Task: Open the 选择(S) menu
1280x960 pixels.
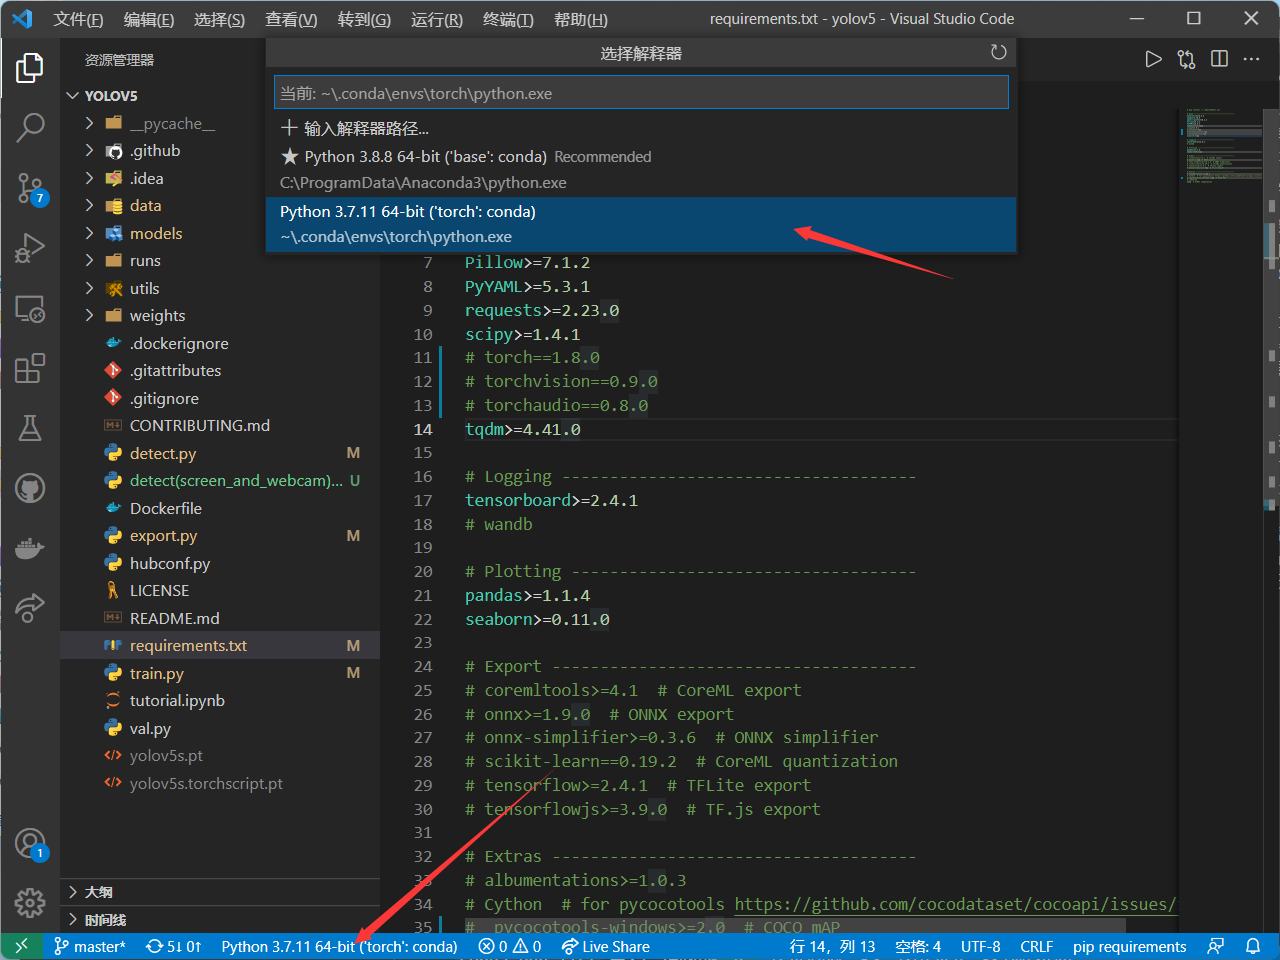Action: point(219,19)
